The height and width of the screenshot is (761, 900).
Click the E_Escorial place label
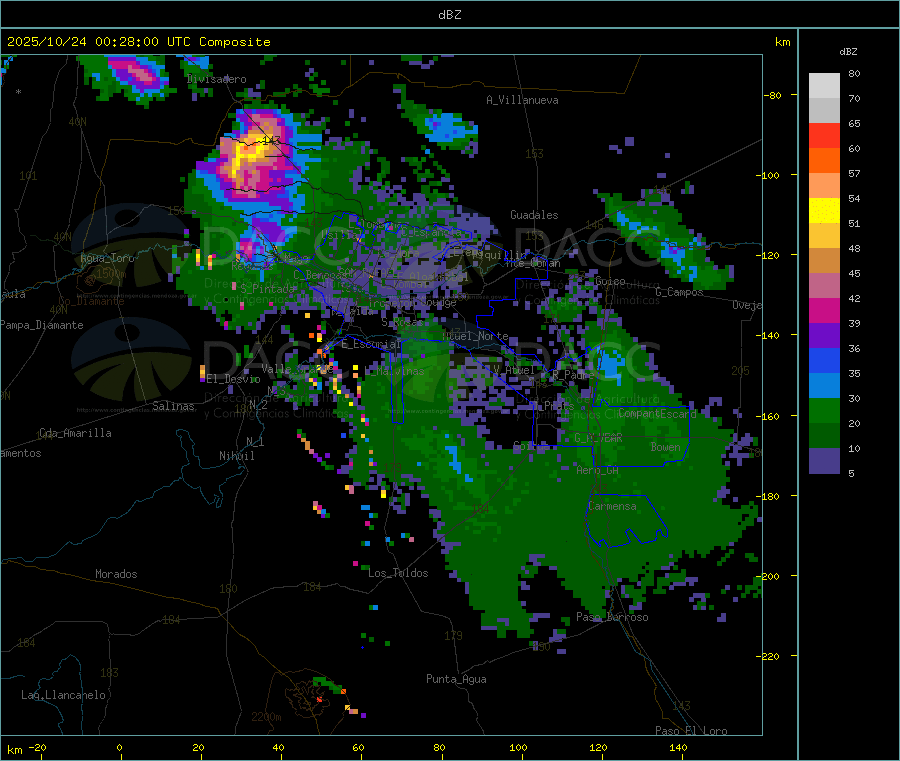pyautogui.click(x=371, y=344)
